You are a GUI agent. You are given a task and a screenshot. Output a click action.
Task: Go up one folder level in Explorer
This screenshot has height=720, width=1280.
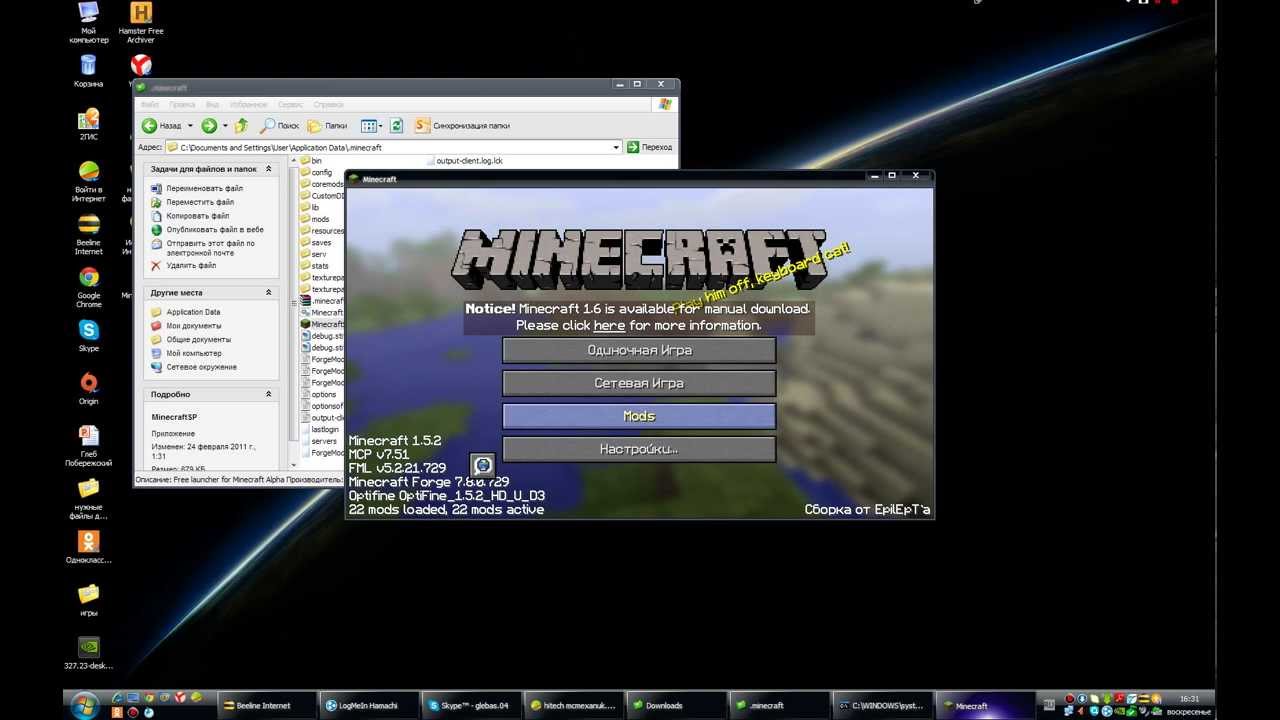click(241, 126)
